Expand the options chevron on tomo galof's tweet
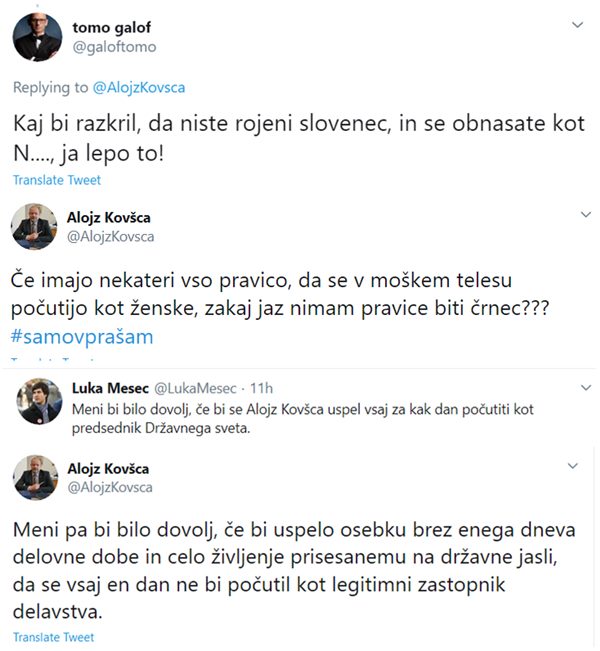 pos(577,23)
